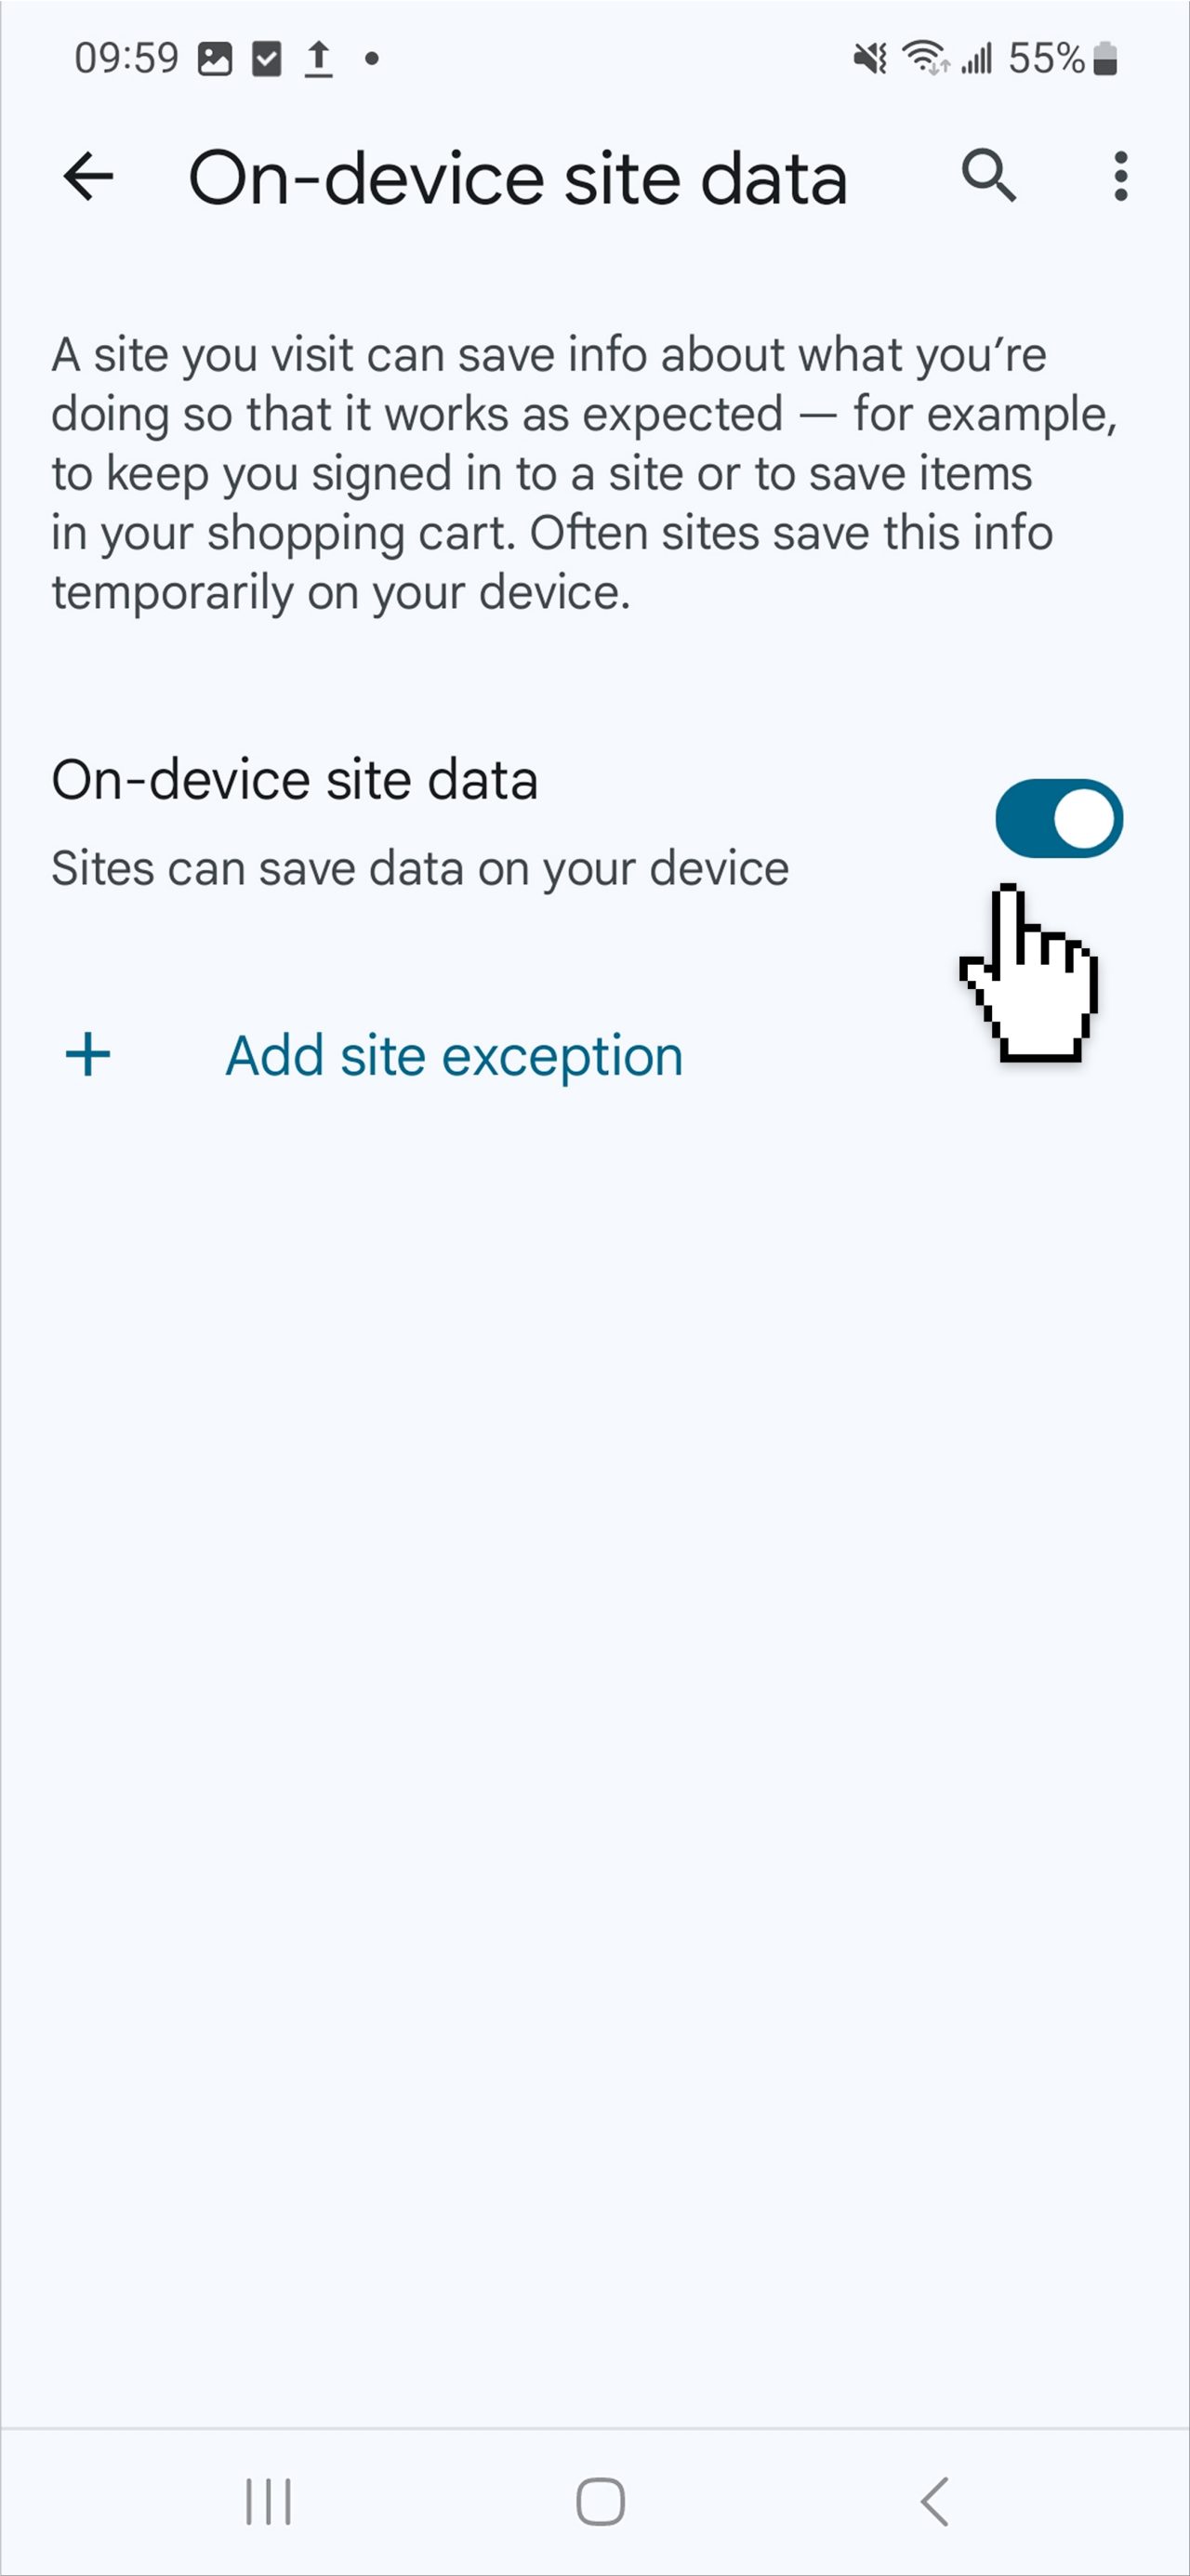Tap 'Sites can save data on your device' subtitle
This screenshot has width=1190, height=2576.
click(x=420, y=868)
